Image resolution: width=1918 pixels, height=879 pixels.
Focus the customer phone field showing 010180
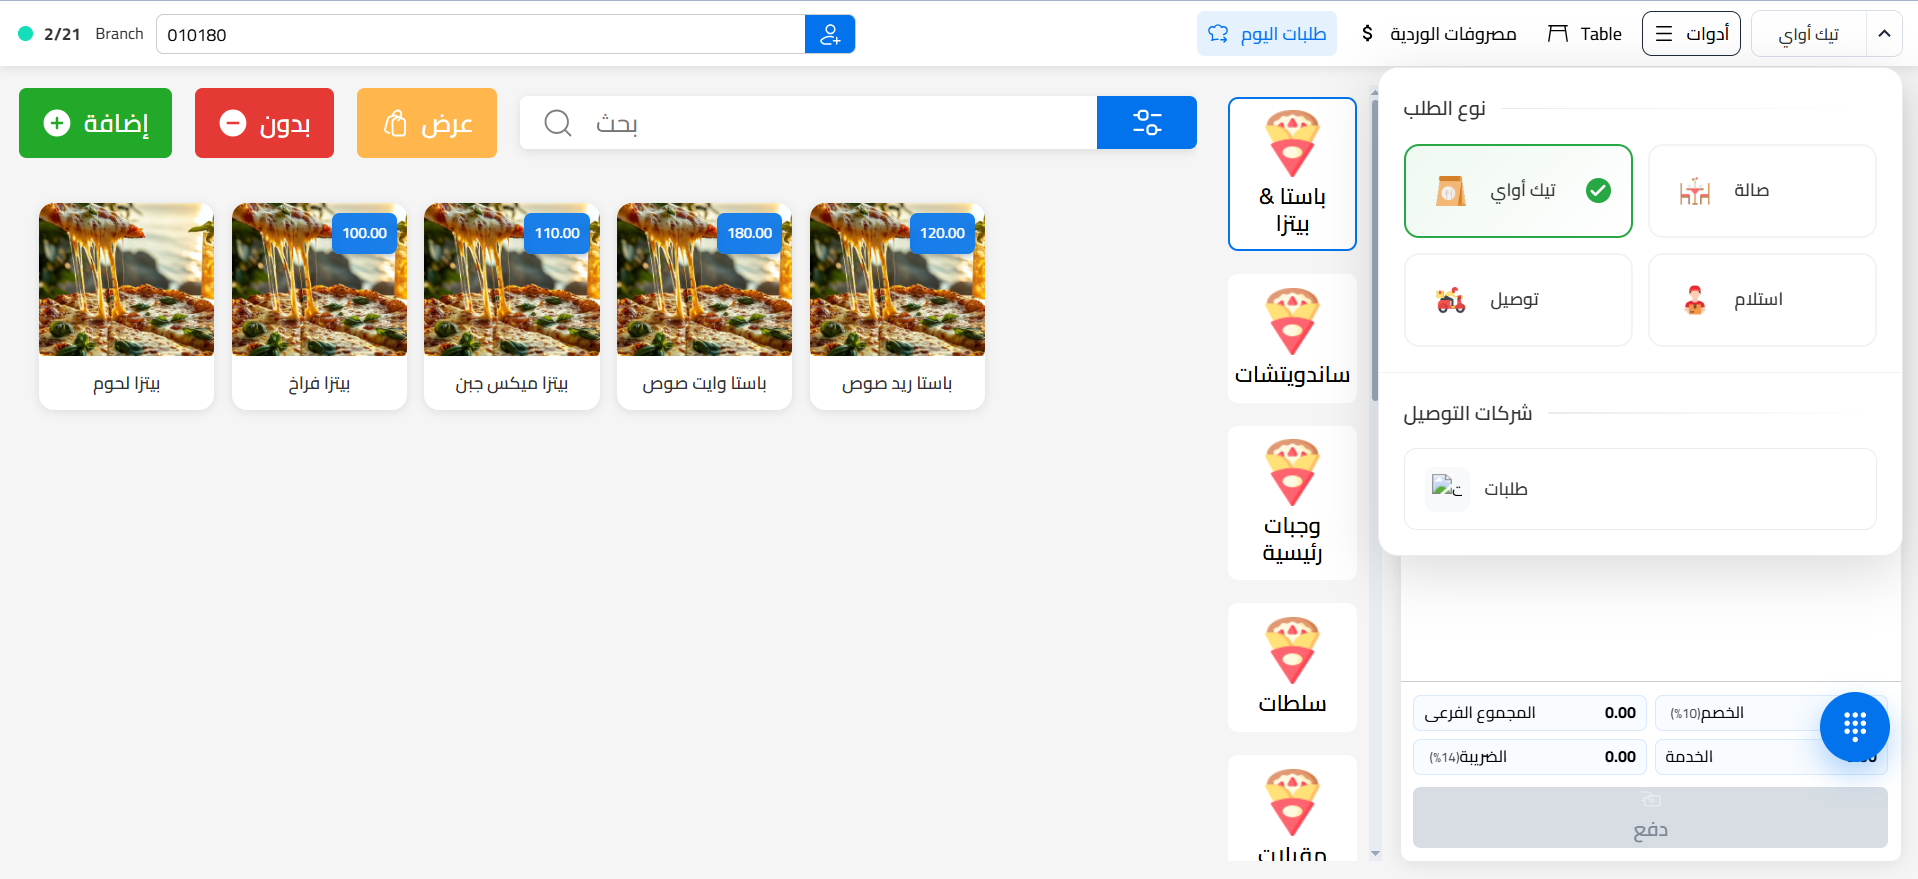[481, 34]
